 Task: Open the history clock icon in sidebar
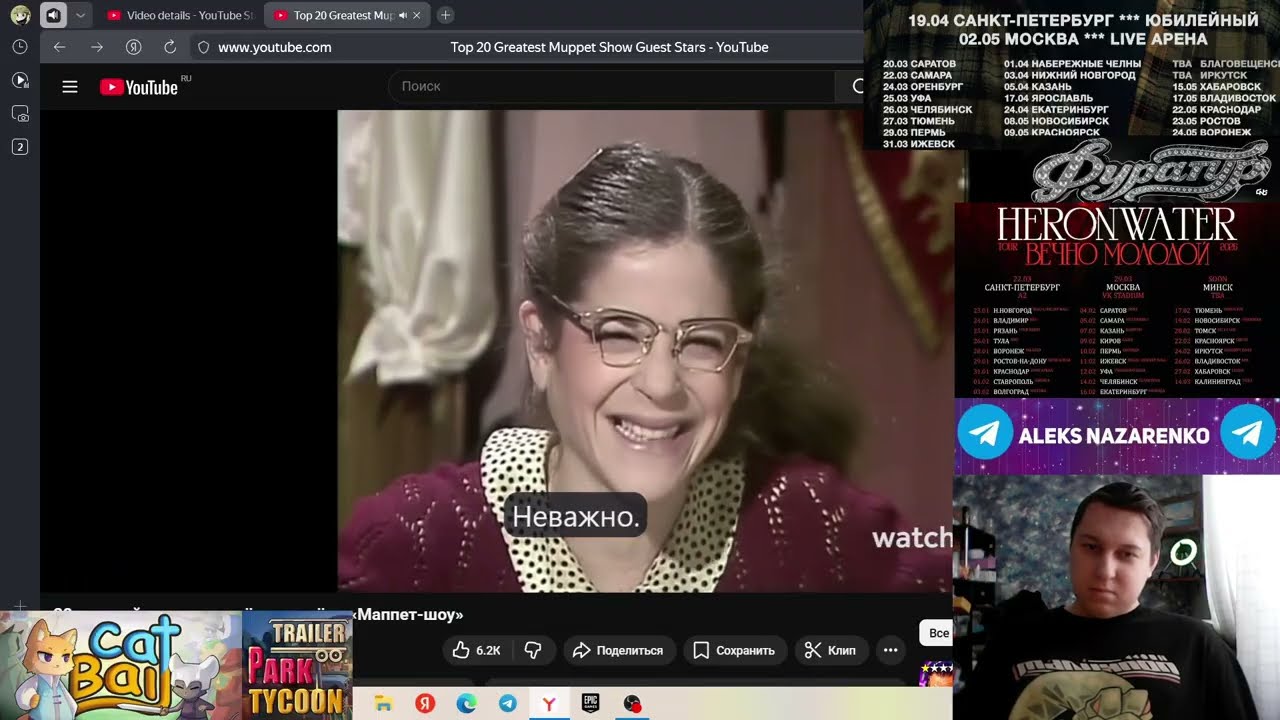(20, 47)
